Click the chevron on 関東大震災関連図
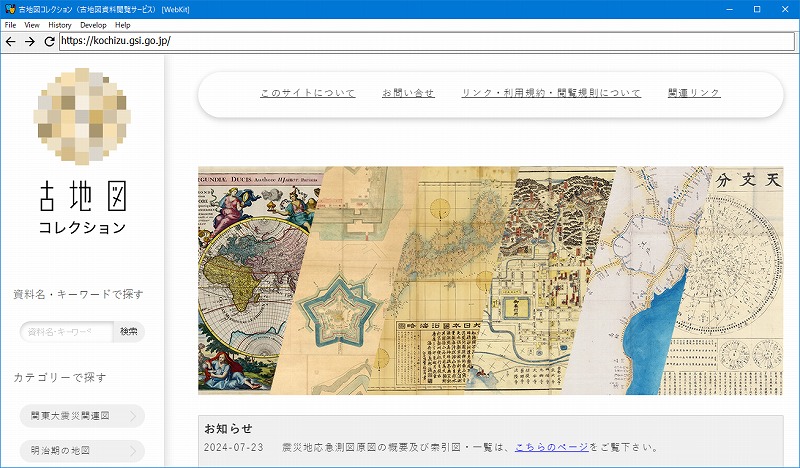The height and width of the screenshot is (468, 800). (133, 416)
